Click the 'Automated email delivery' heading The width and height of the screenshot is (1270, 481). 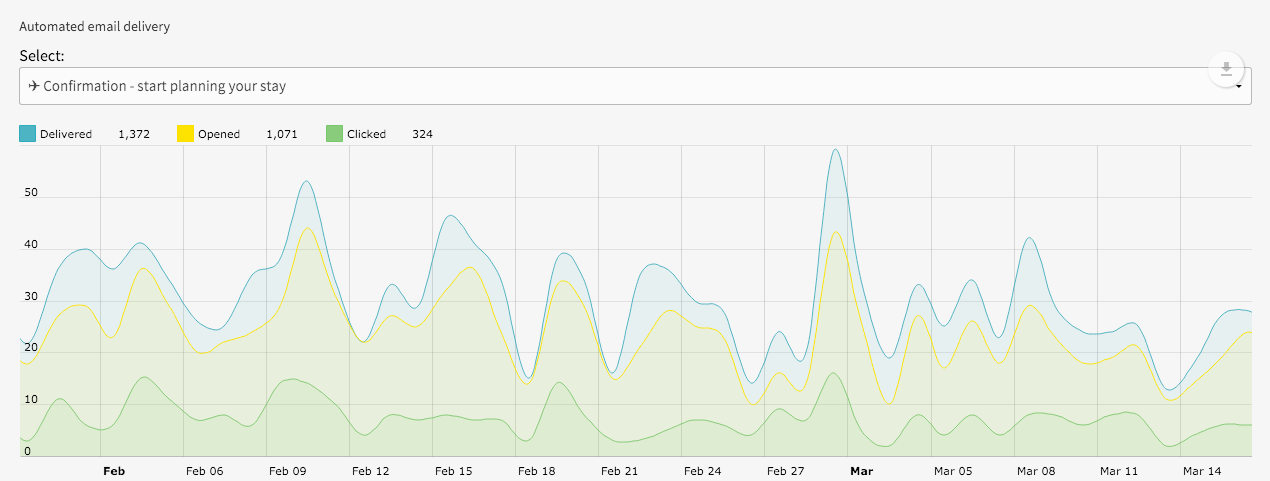coord(94,27)
